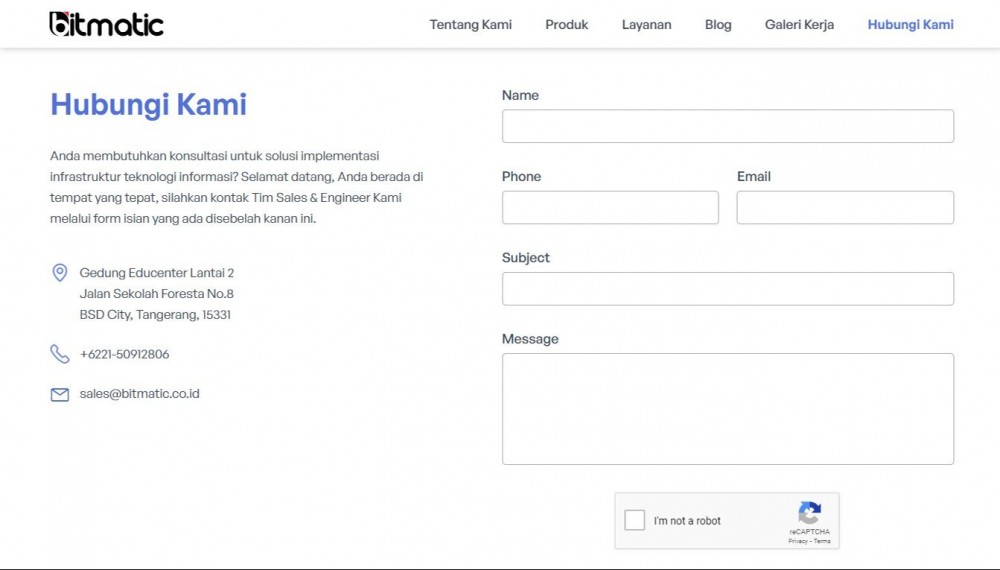This screenshot has width=1000, height=570.
Task: Open the reCAPTCHA Privacy link
Action: click(x=798, y=541)
